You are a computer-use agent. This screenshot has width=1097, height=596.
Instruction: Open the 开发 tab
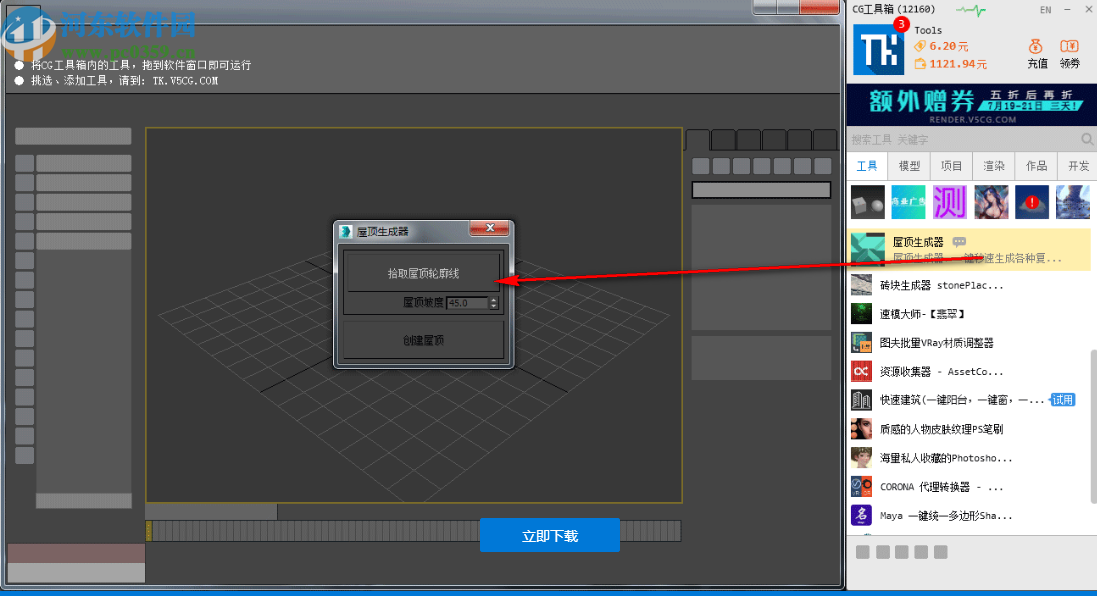click(x=1077, y=165)
